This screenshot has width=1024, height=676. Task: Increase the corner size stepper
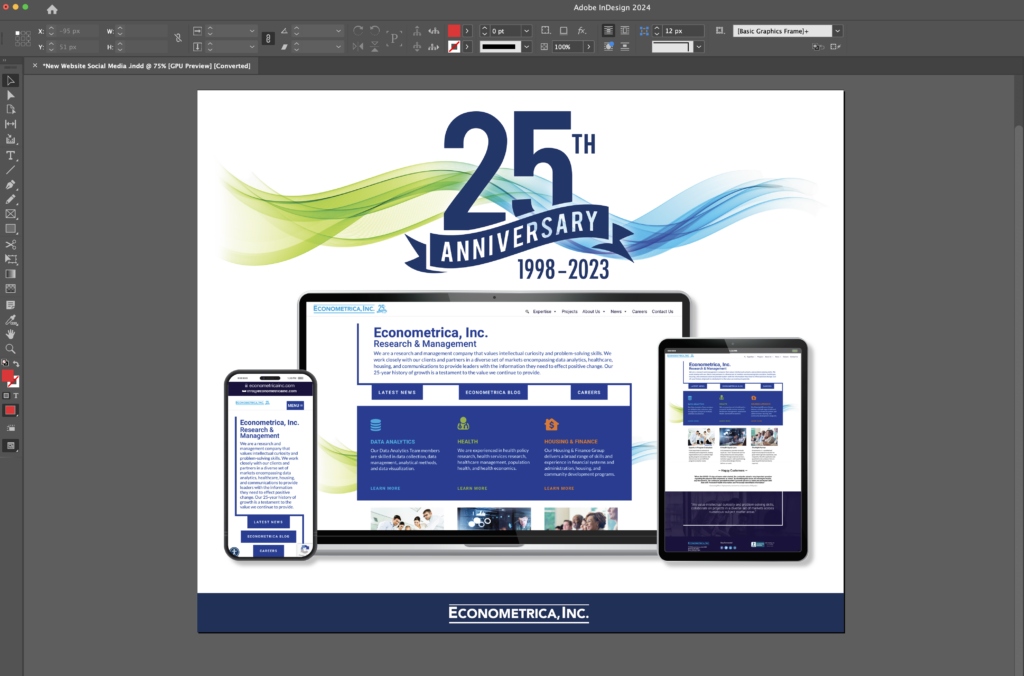pyautogui.click(x=657, y=28)
